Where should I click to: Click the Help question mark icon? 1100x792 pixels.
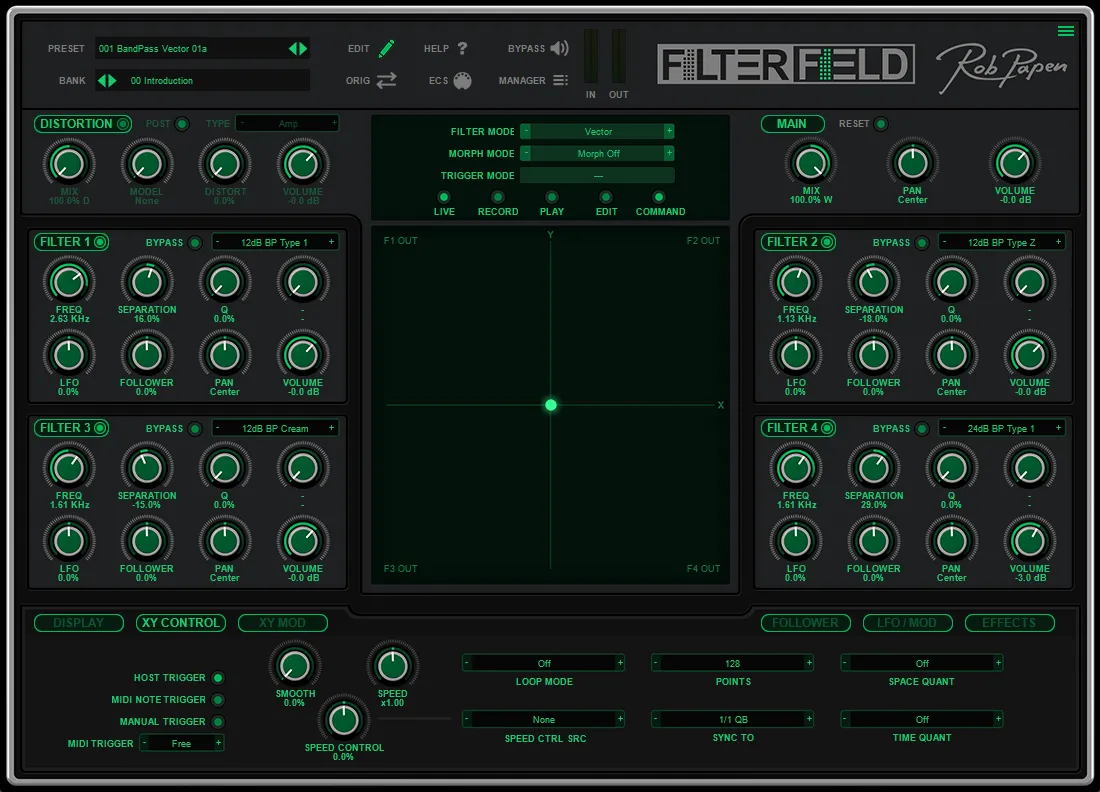(462, 48)
